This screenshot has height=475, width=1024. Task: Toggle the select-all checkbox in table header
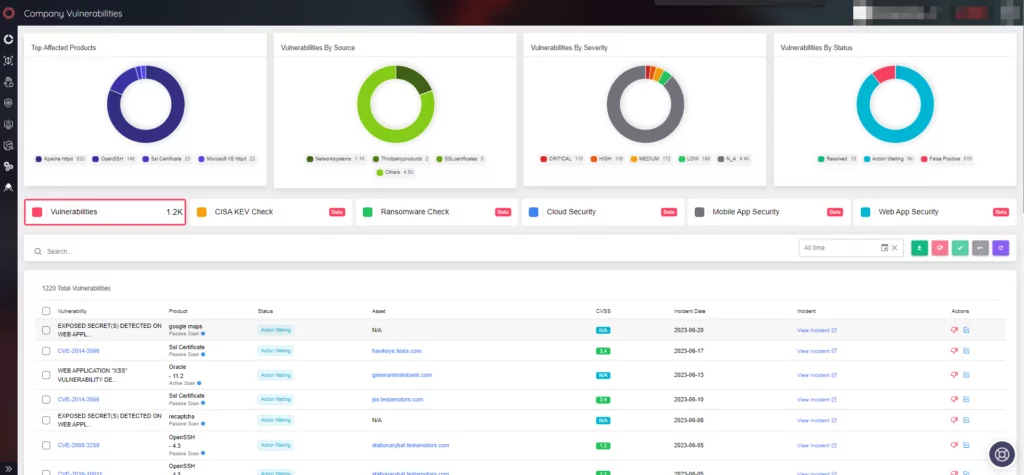coord(46,311)
